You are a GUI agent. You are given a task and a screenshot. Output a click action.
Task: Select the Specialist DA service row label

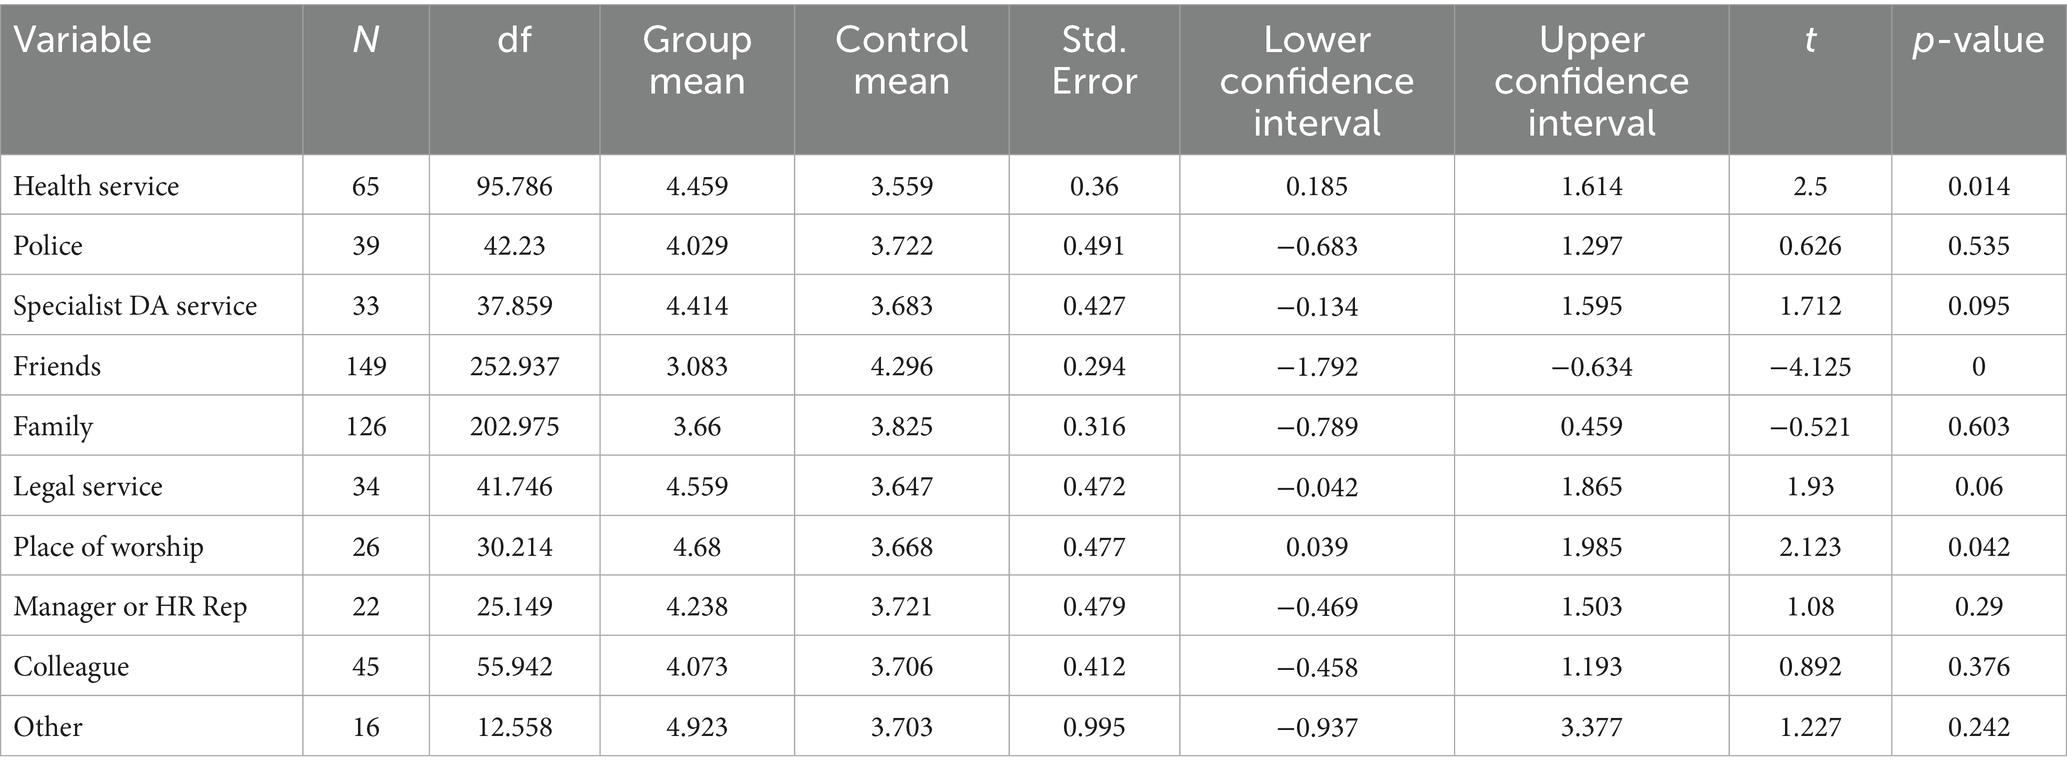pos(135,306)
